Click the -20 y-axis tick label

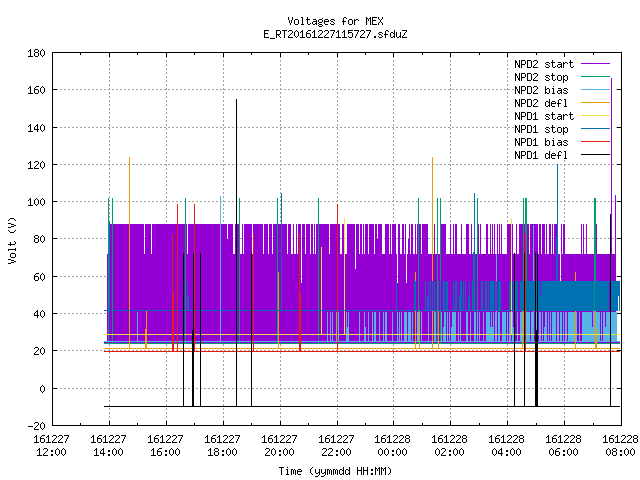pos(36,426)
